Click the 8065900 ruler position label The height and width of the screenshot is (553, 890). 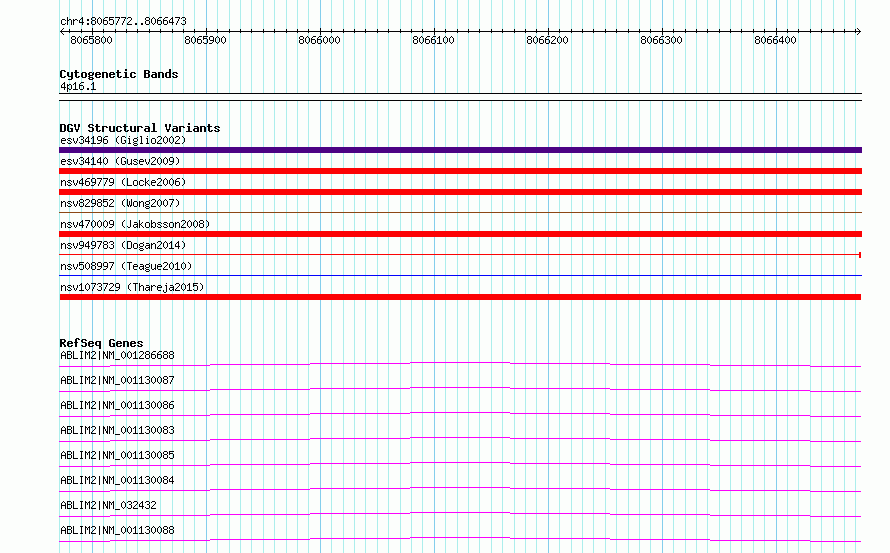[x=205, y=40]
